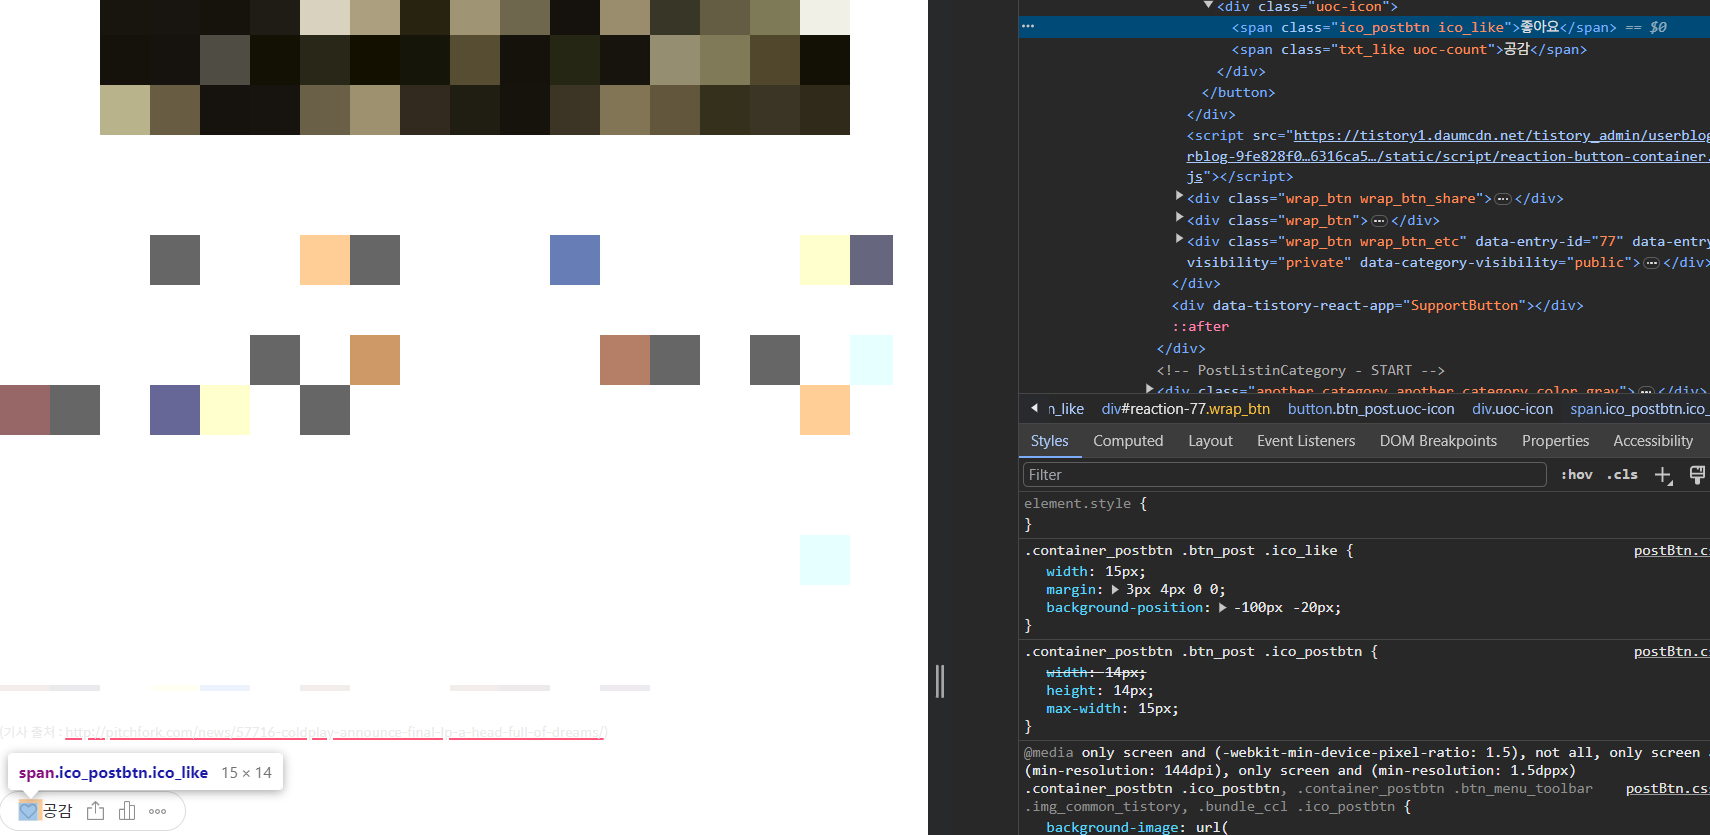Select button.btn_post.uoc-icon breadcrumb
This screenshot has width=1710, height=835.
click(x=1371, y=409)
